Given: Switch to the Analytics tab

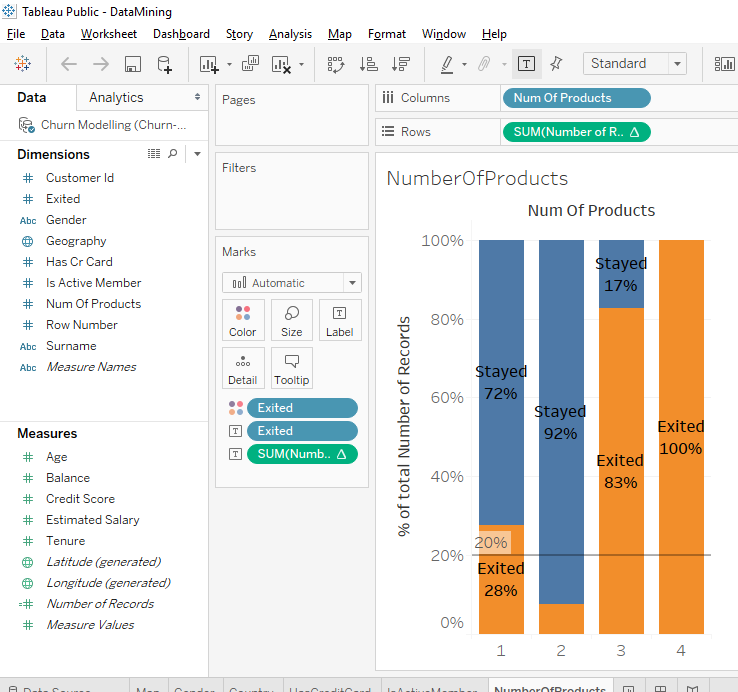Looking at the screenshot, I should point(116,97).
